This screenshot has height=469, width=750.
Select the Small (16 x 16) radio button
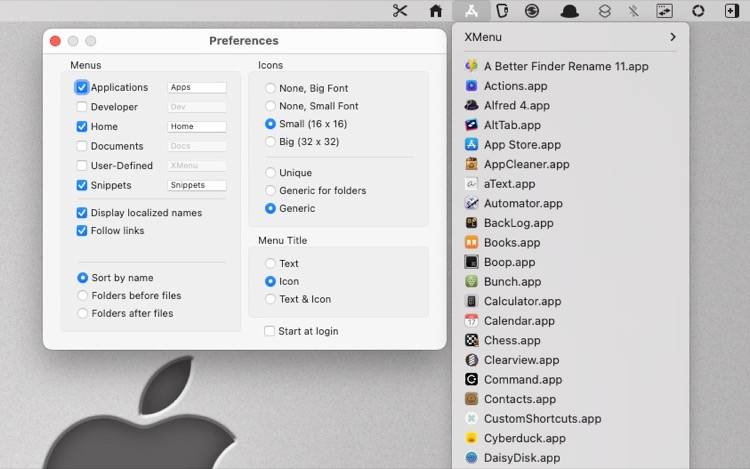270,124
